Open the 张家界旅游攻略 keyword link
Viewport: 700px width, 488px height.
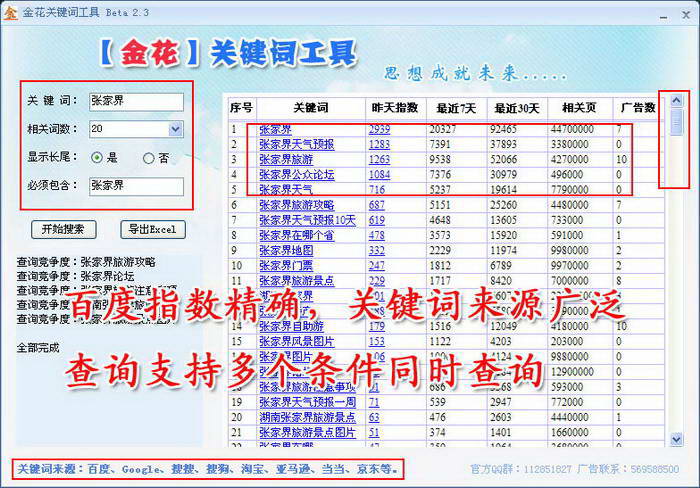(x=296, y=205)
